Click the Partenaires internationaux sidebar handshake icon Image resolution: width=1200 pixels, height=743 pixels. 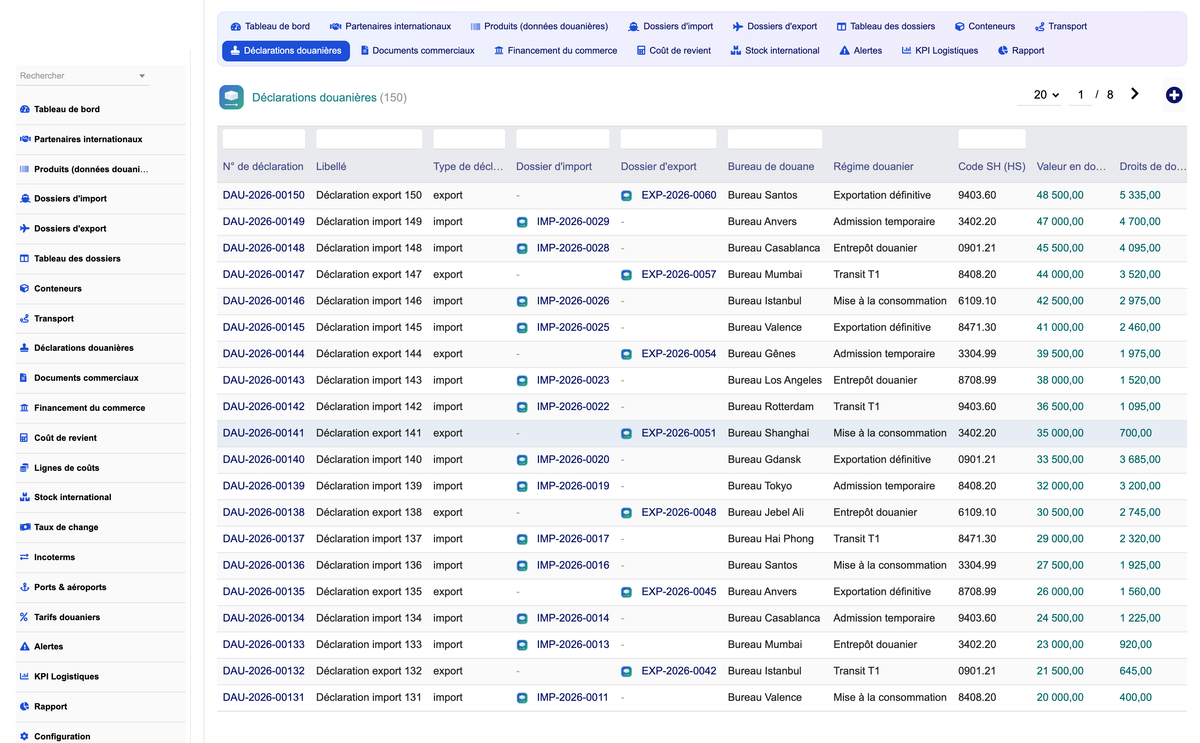click(x=25, y=139)
